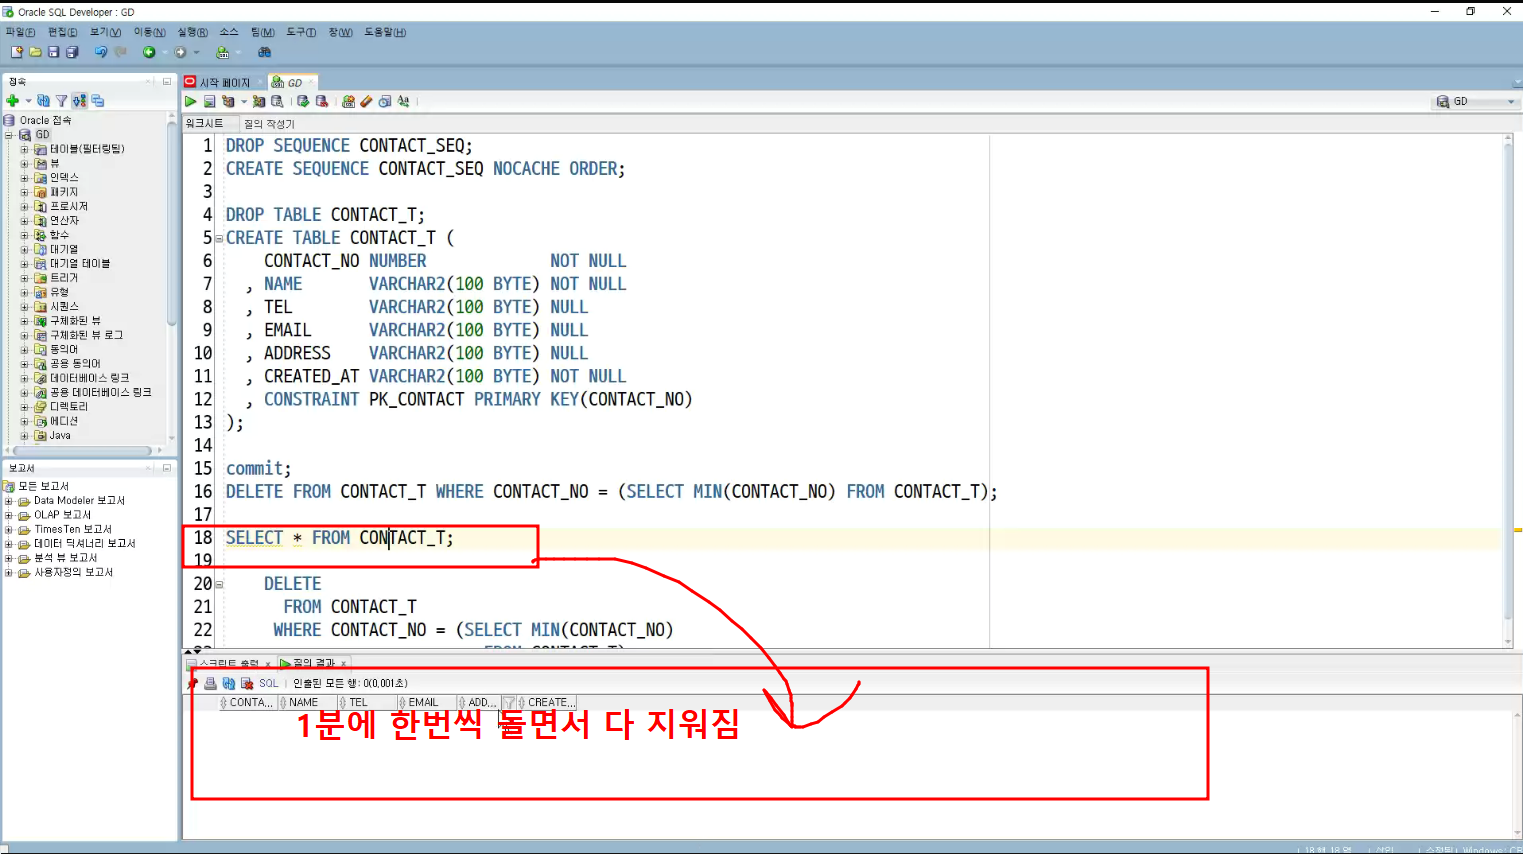This screenshot has width=1523, height=854.
Task: Click the SQL History icon
Action: (385, 101)
